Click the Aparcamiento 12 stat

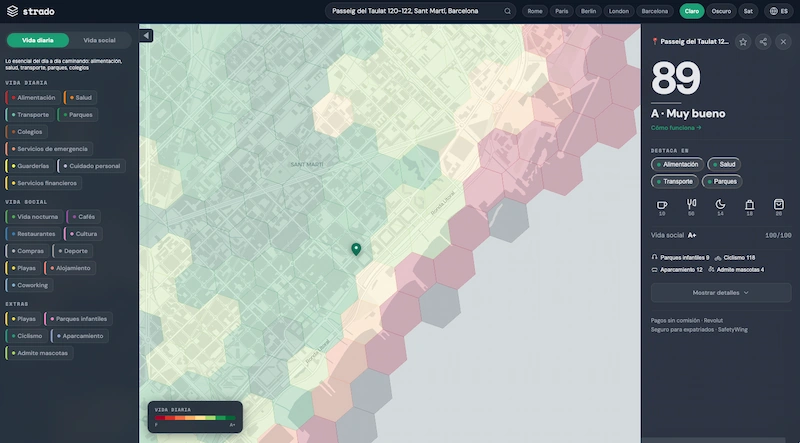[x=677, y=269]
